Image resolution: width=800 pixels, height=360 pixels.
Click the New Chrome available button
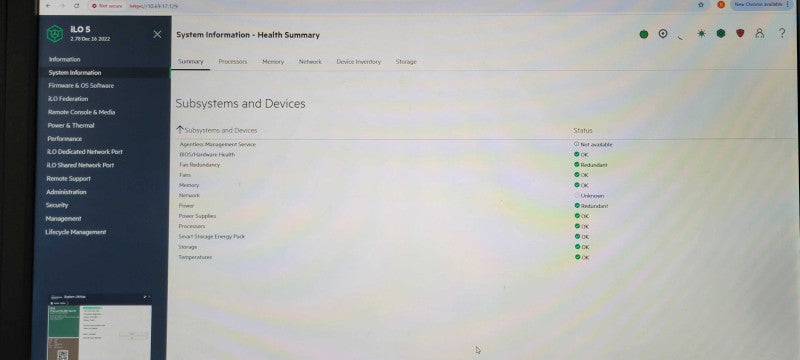click(761, 4)
